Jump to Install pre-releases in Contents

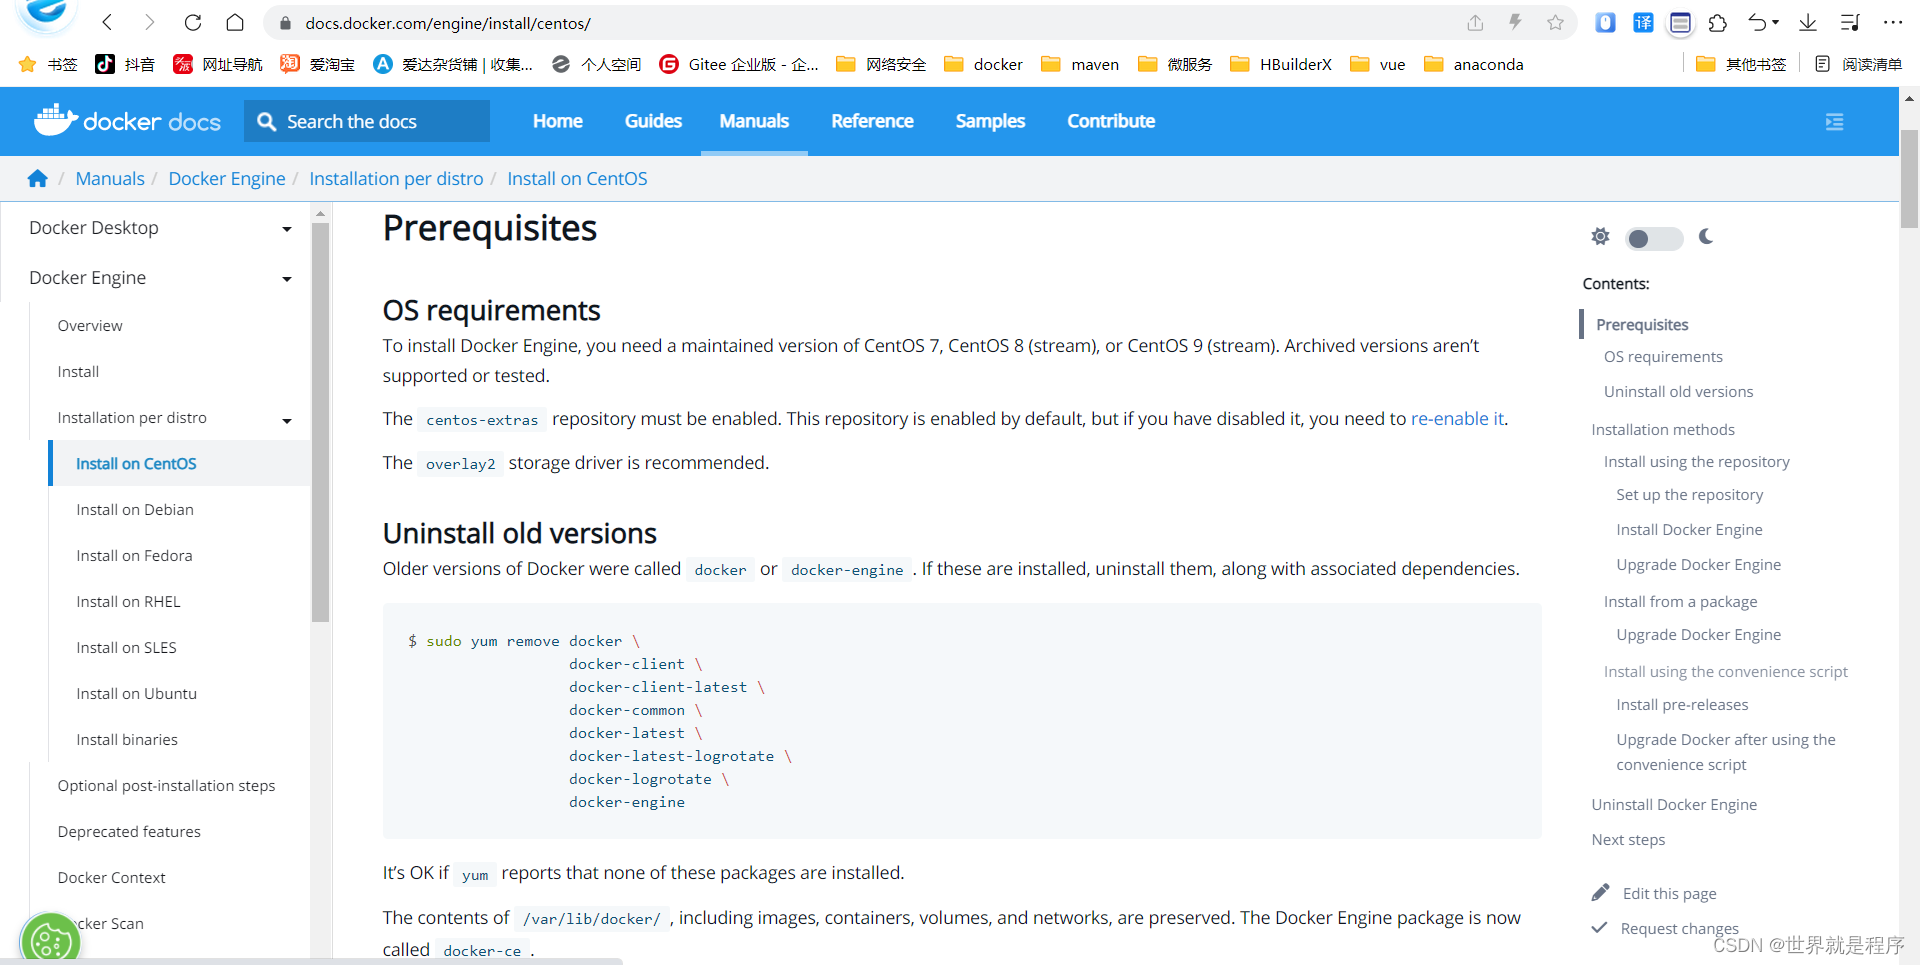(x=1682, y=704)
